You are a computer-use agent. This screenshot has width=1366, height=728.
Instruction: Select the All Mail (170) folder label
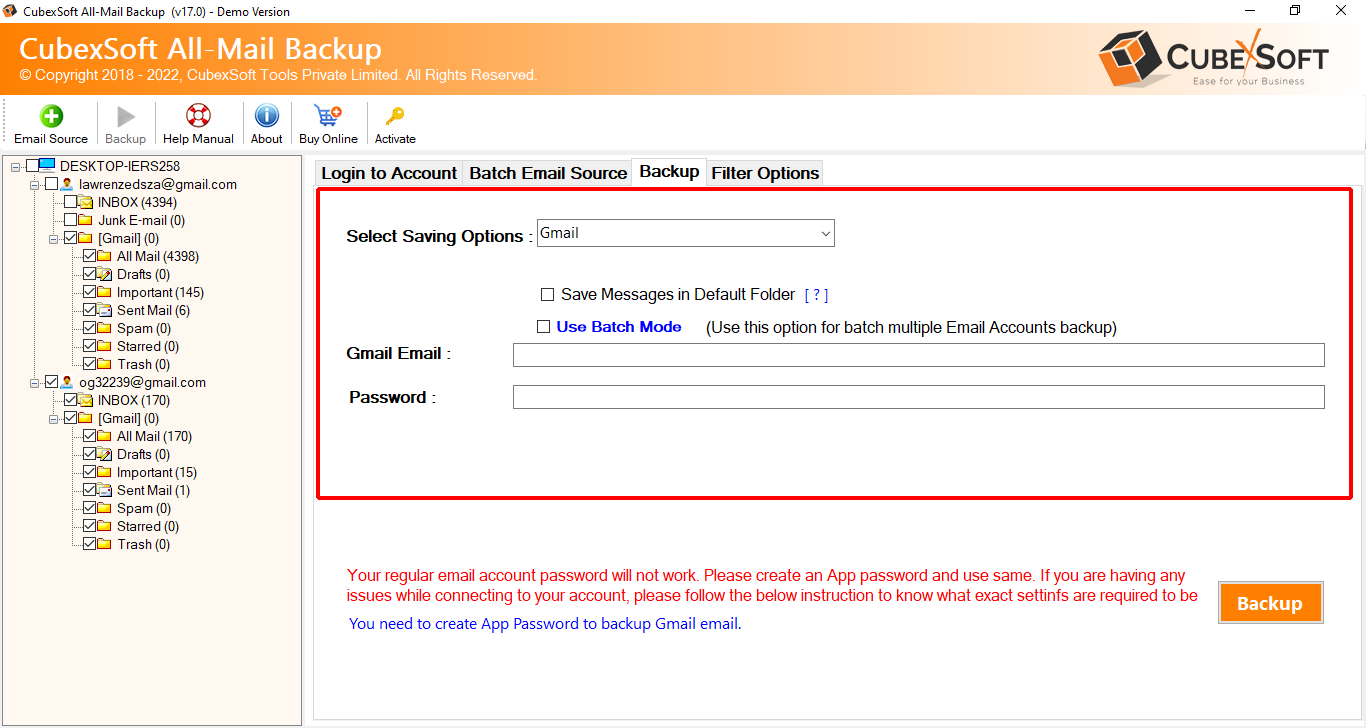pyautogui.click(x=154, y=436)
